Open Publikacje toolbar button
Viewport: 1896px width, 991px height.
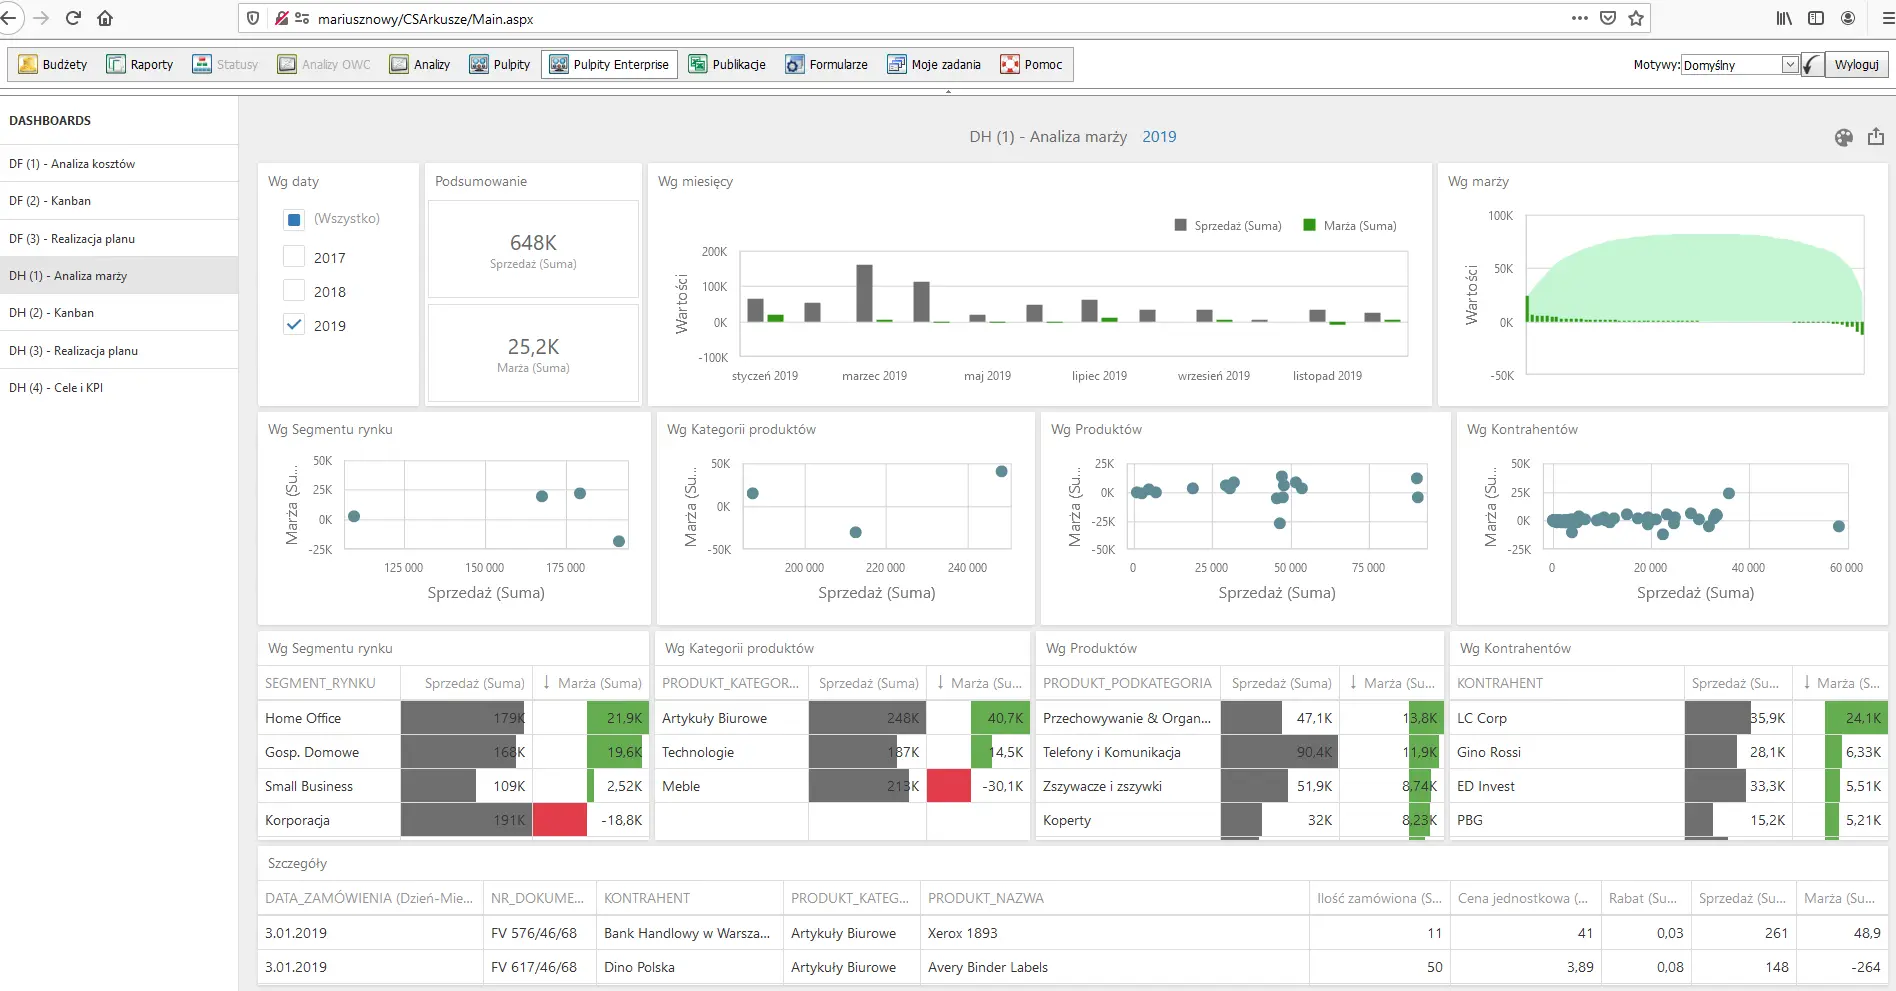point(727,64)
